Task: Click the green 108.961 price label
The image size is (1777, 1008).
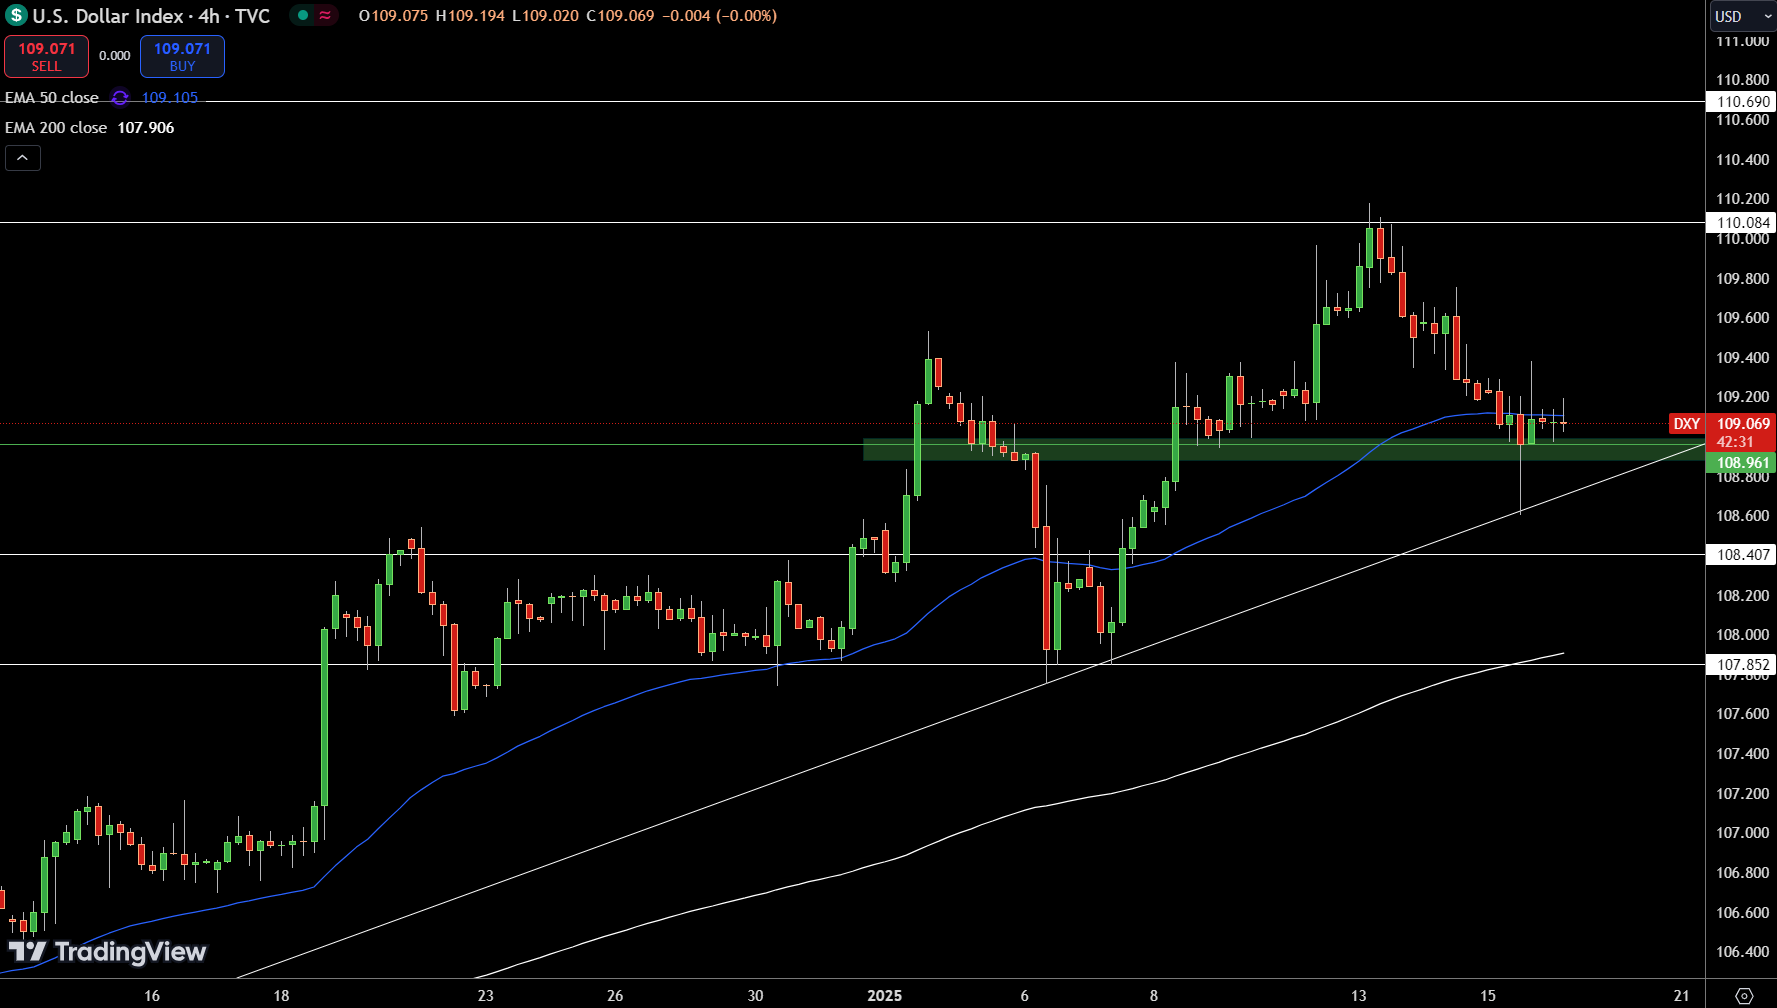Action: (1743, 463)
